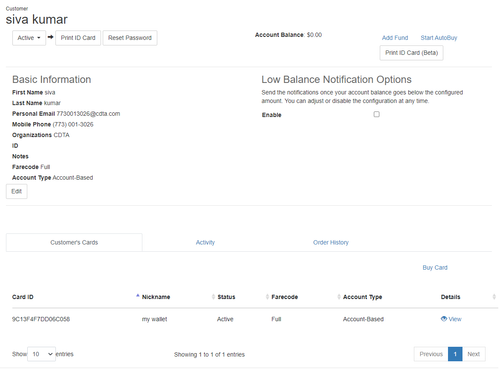Select the Customer's Cards tab

pyautogui.click(x=74, y=242)
